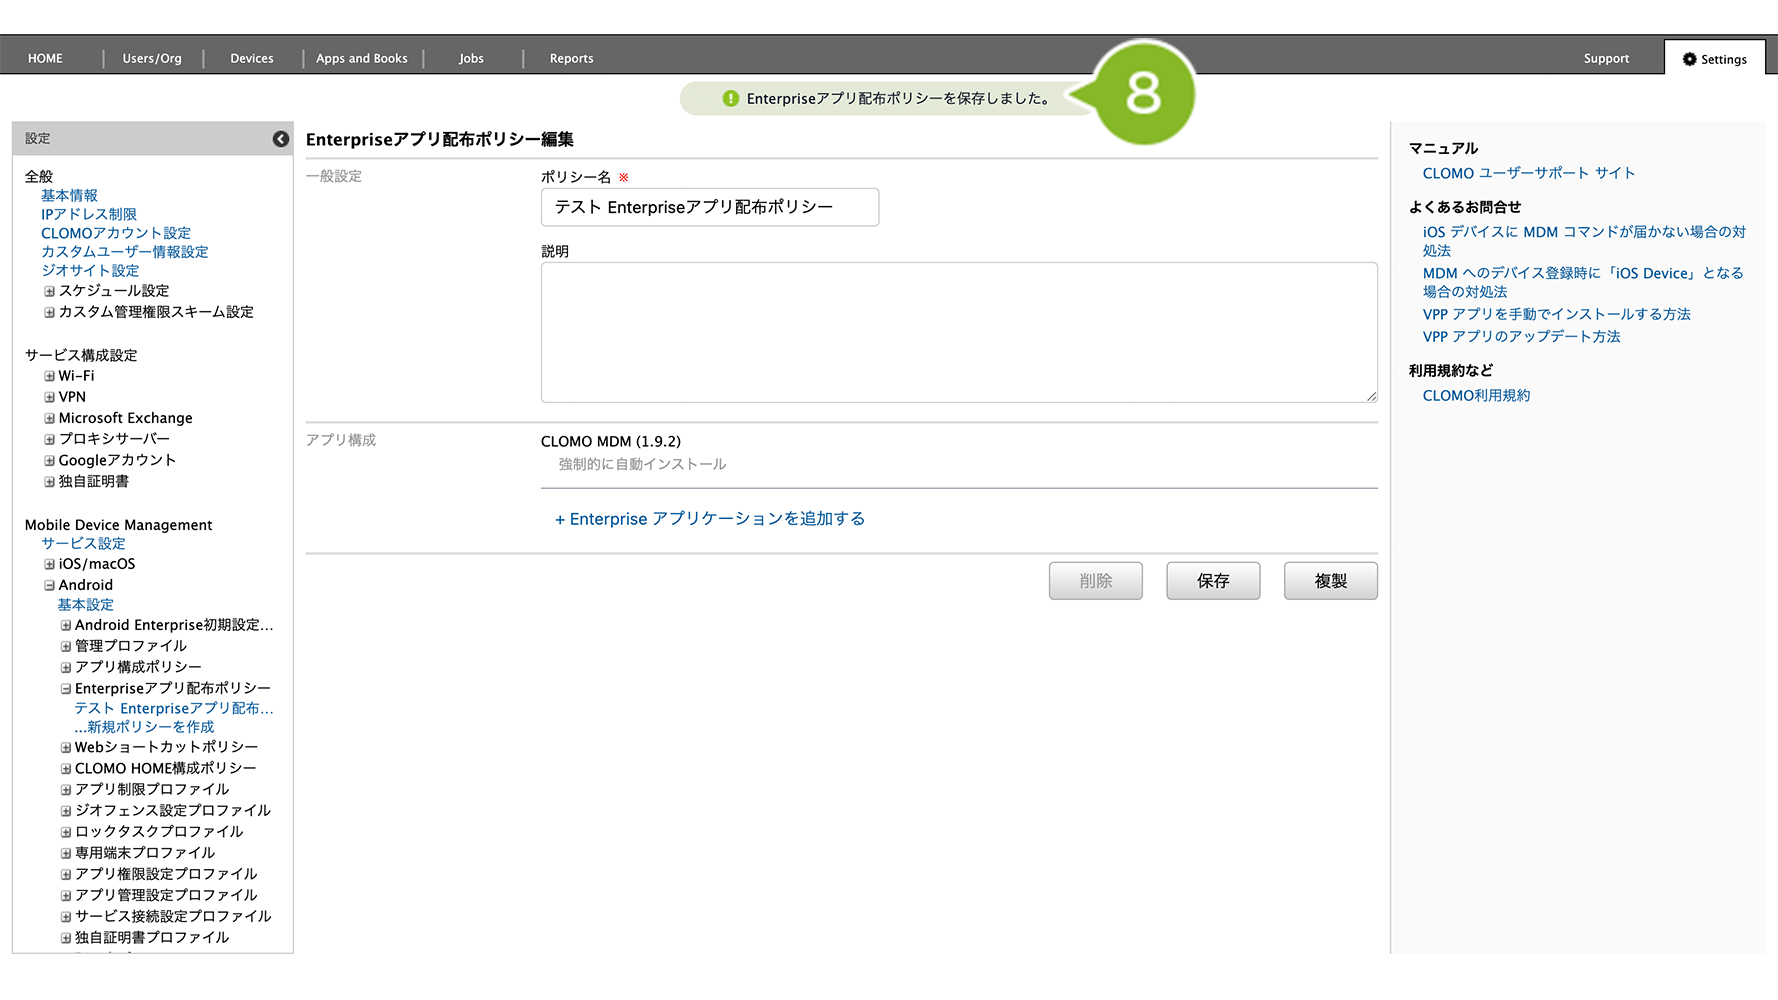This screenshot has height=1000, width=1778.
Task: Expand the iOS/macOS tree node
Action: pyautogui.click(x=49, y=564)
